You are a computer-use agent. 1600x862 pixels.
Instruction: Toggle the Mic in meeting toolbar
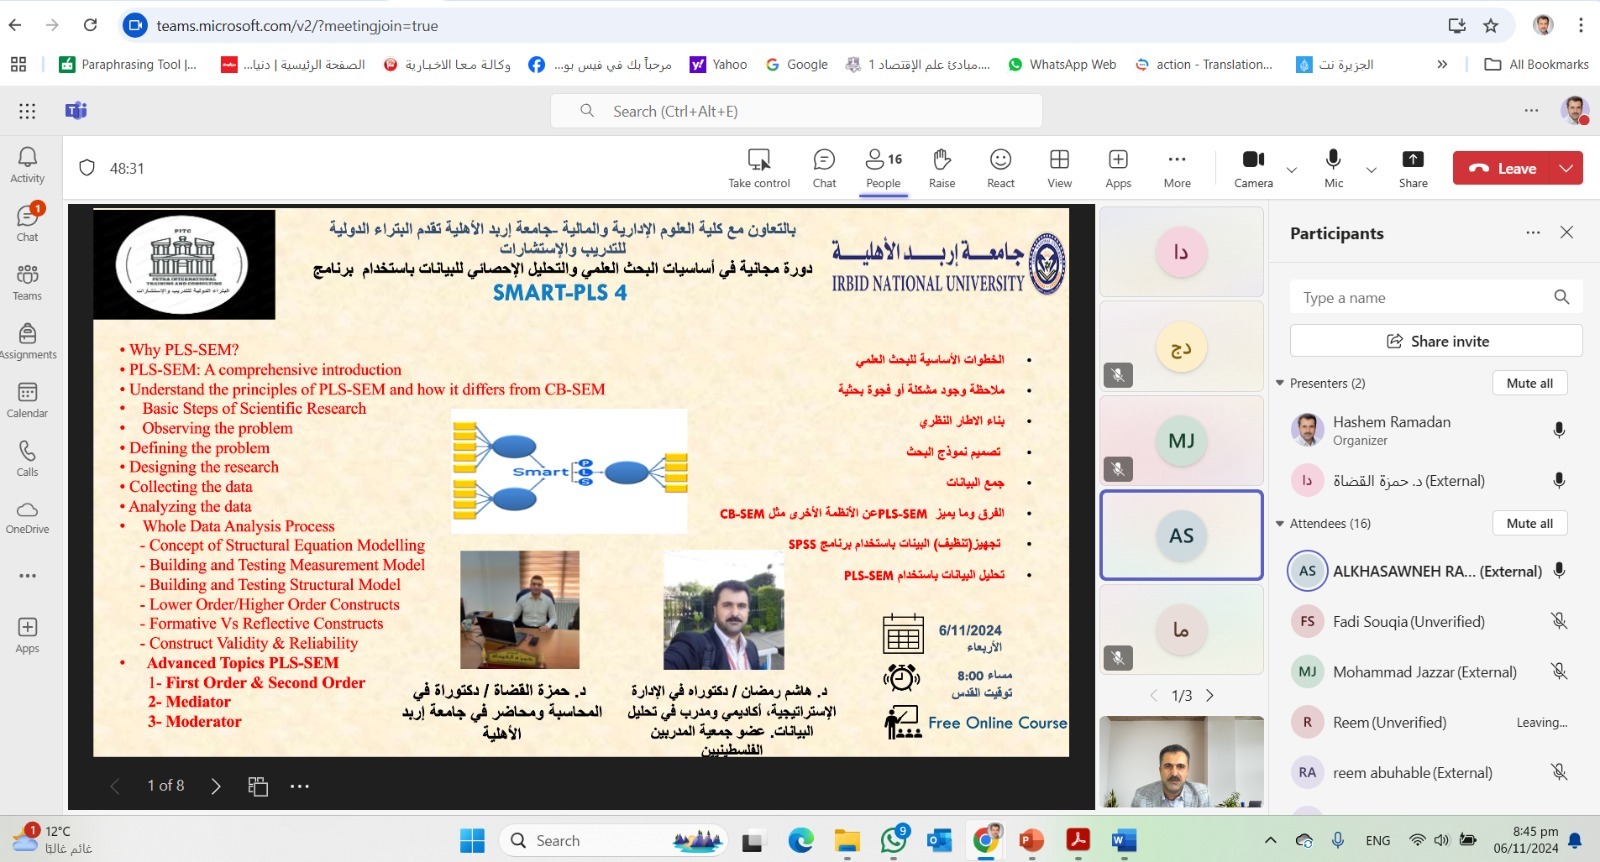tap(1333, 160)
